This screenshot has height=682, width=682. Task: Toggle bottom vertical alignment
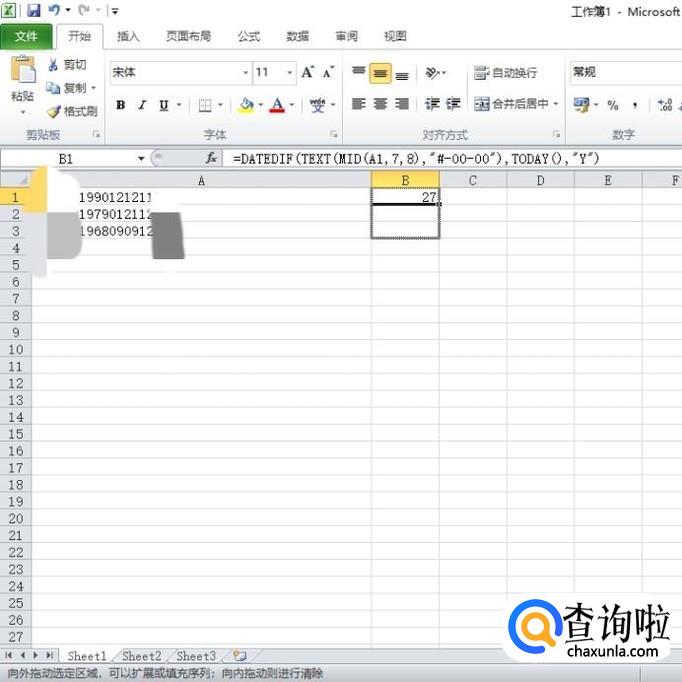tap(402, 75)
